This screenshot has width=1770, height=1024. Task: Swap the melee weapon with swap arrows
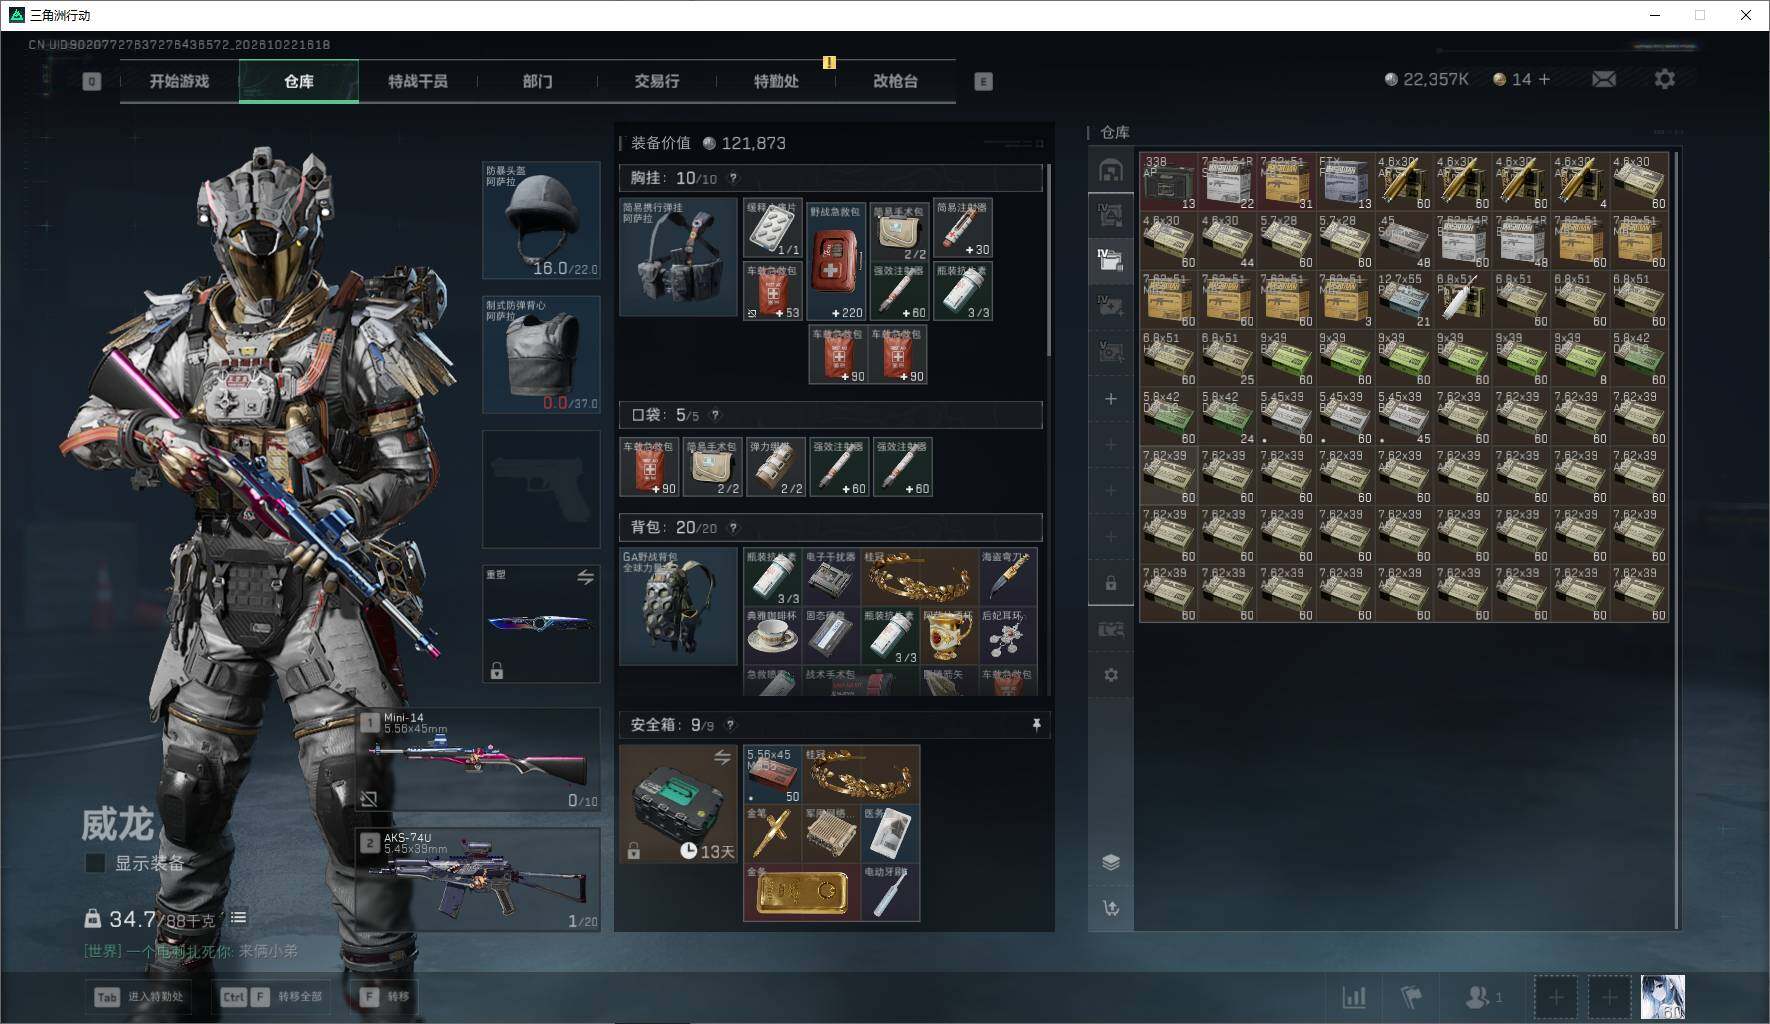click(585, 577)
